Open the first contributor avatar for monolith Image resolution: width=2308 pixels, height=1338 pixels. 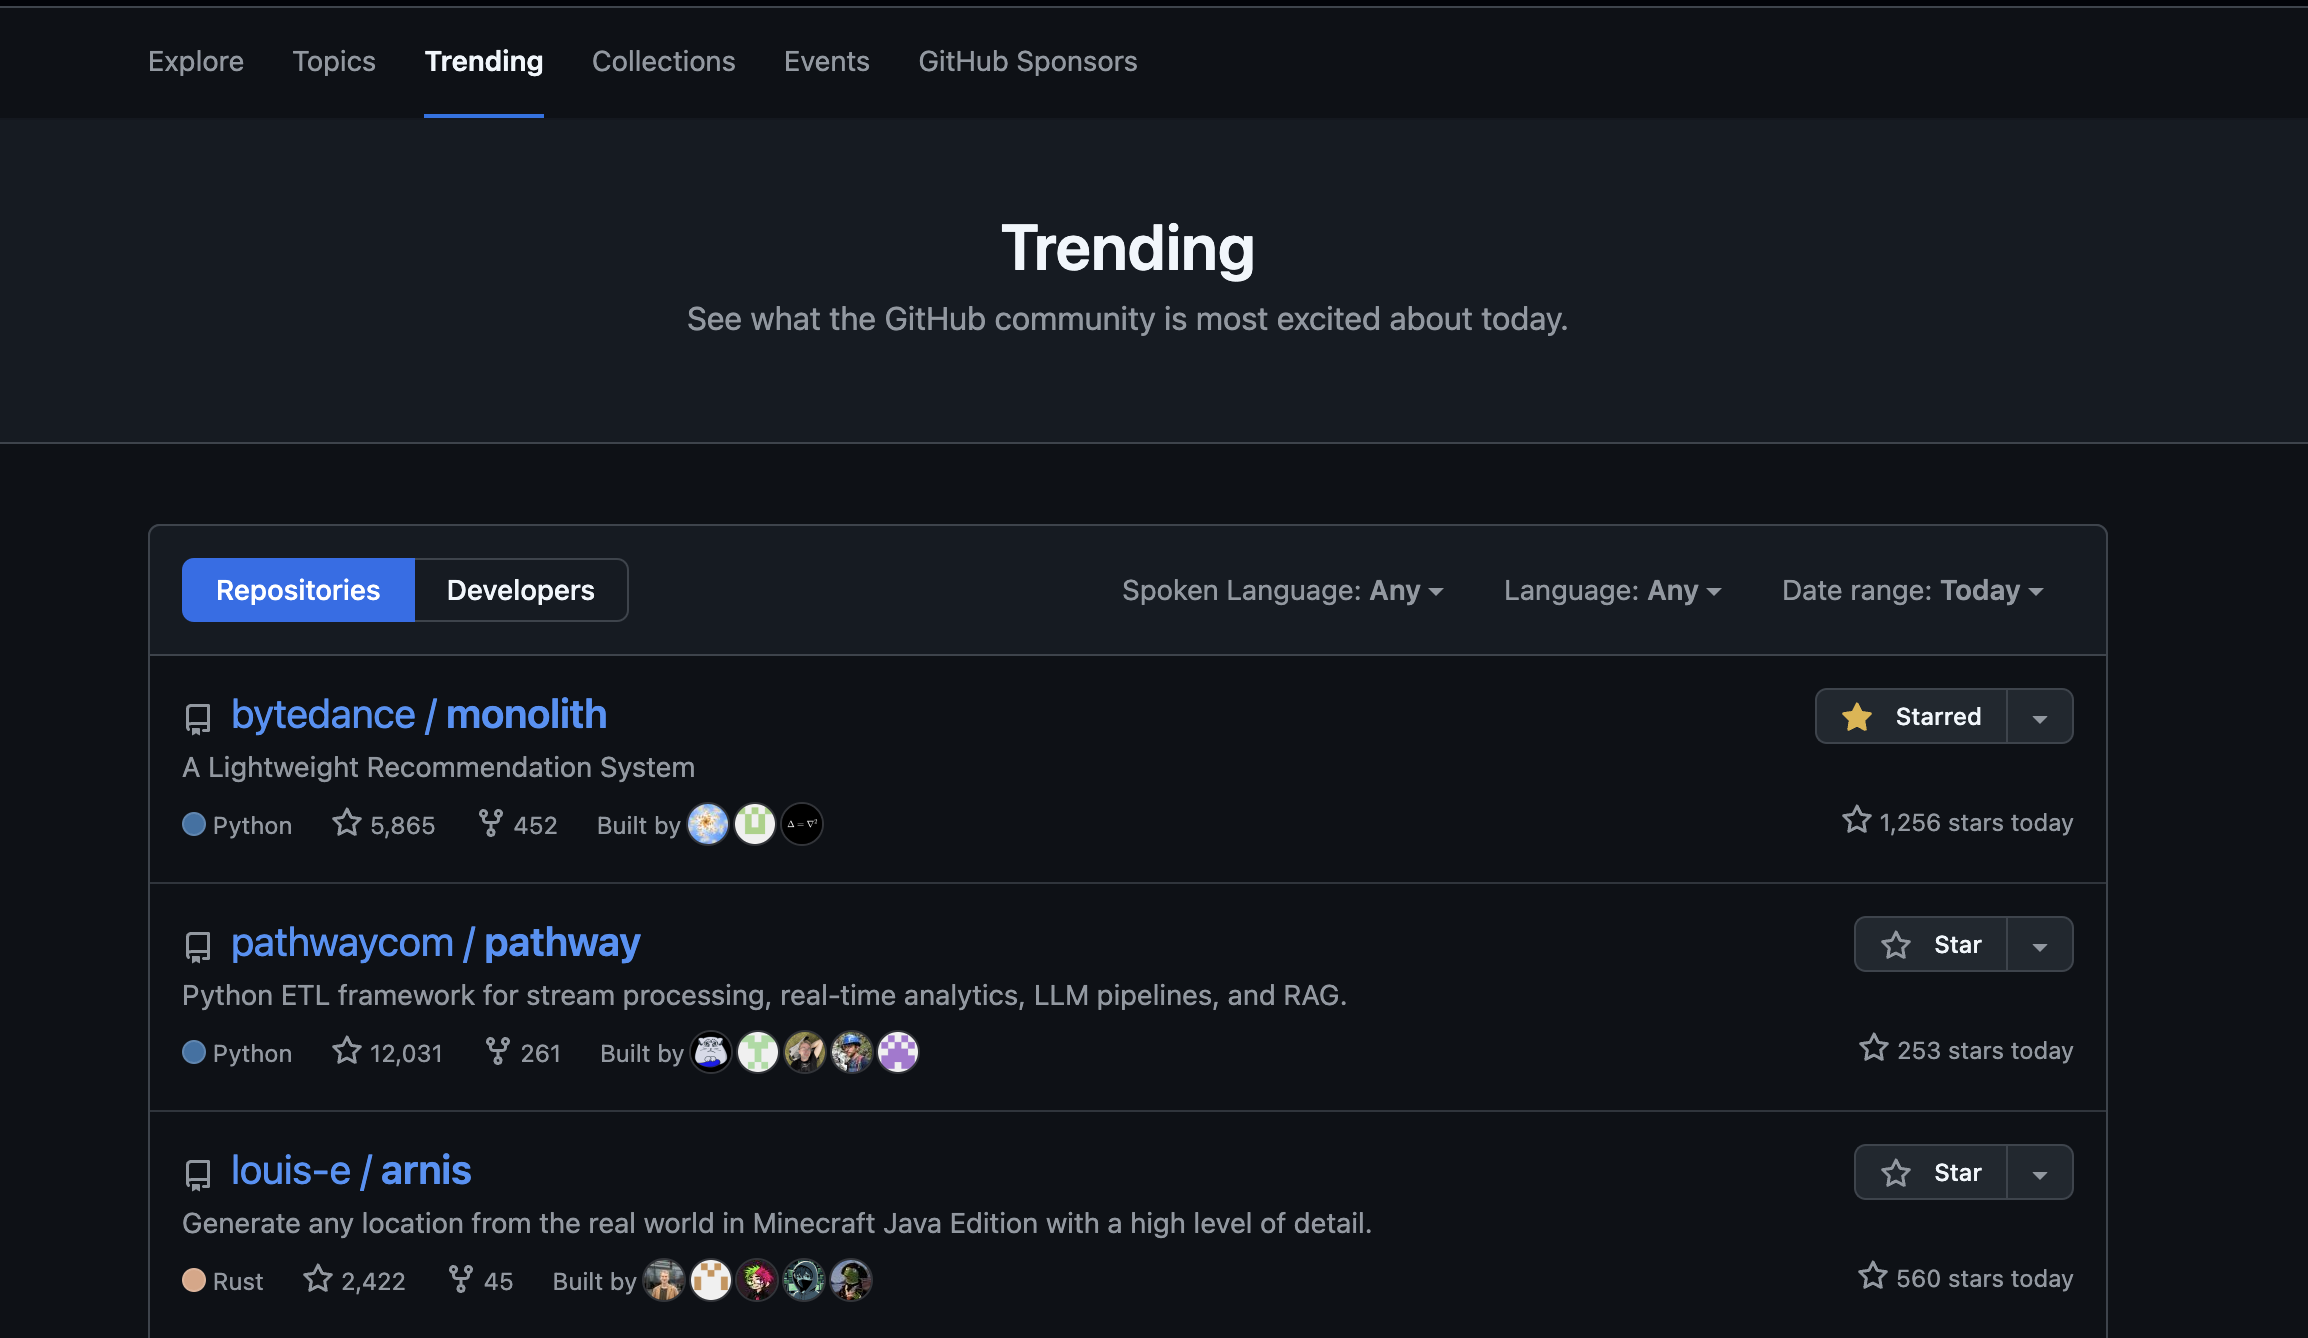point(708,824)
